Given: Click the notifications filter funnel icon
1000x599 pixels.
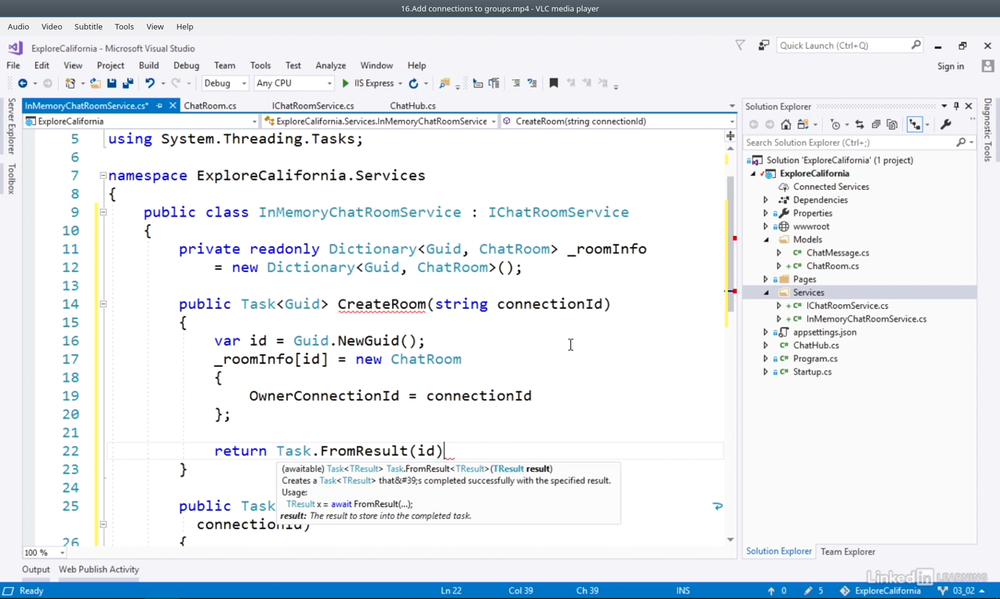Looking at the screenshot, I should point(740,45).
